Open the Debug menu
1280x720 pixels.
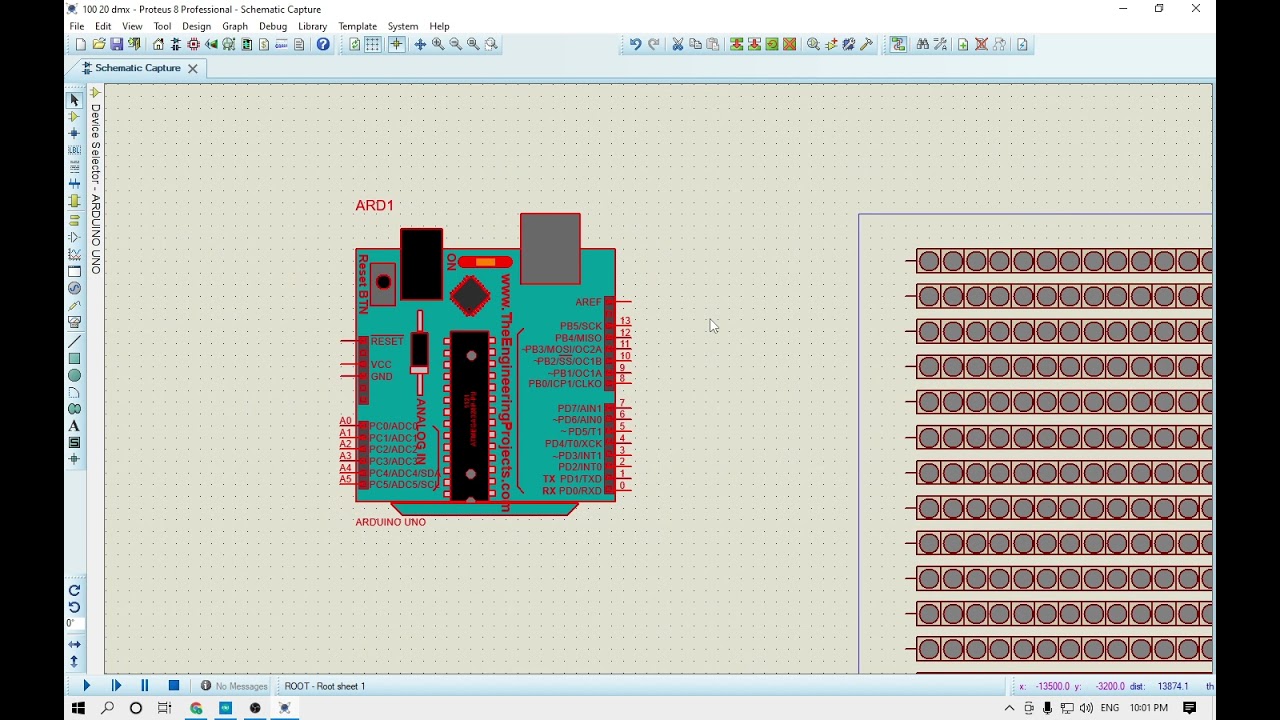(273, 26)
